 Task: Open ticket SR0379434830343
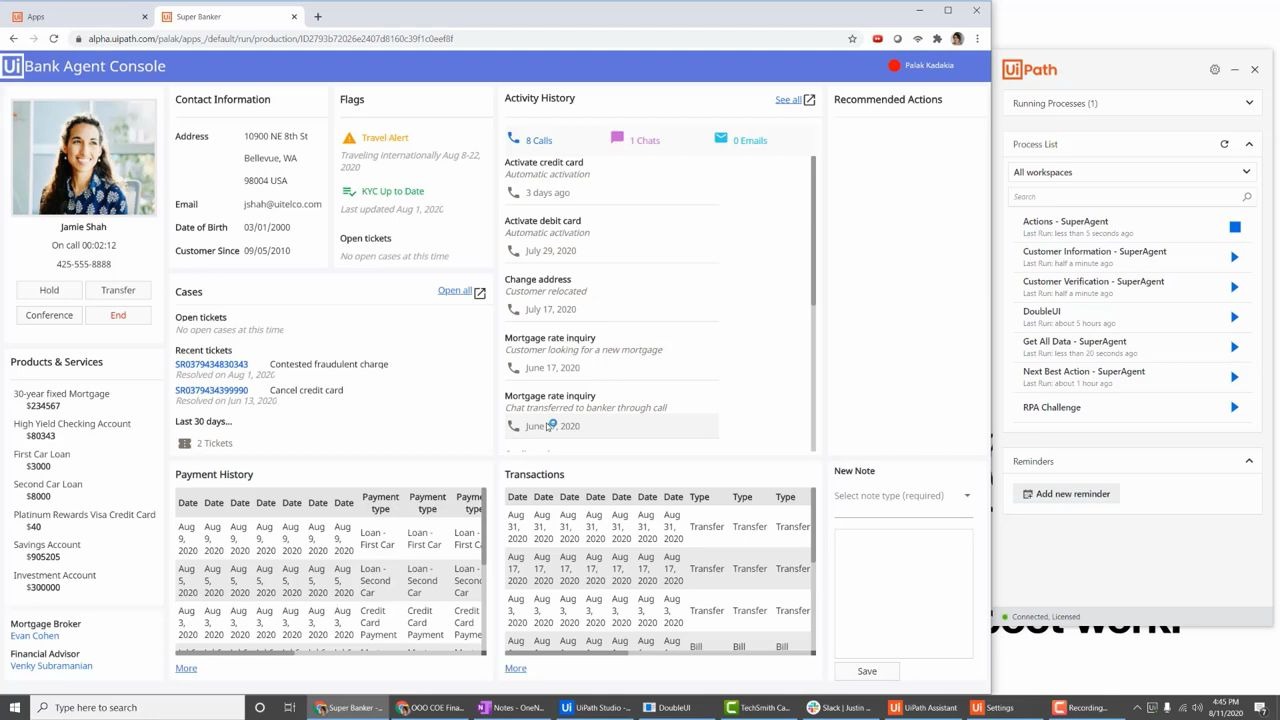pos(211,364)
